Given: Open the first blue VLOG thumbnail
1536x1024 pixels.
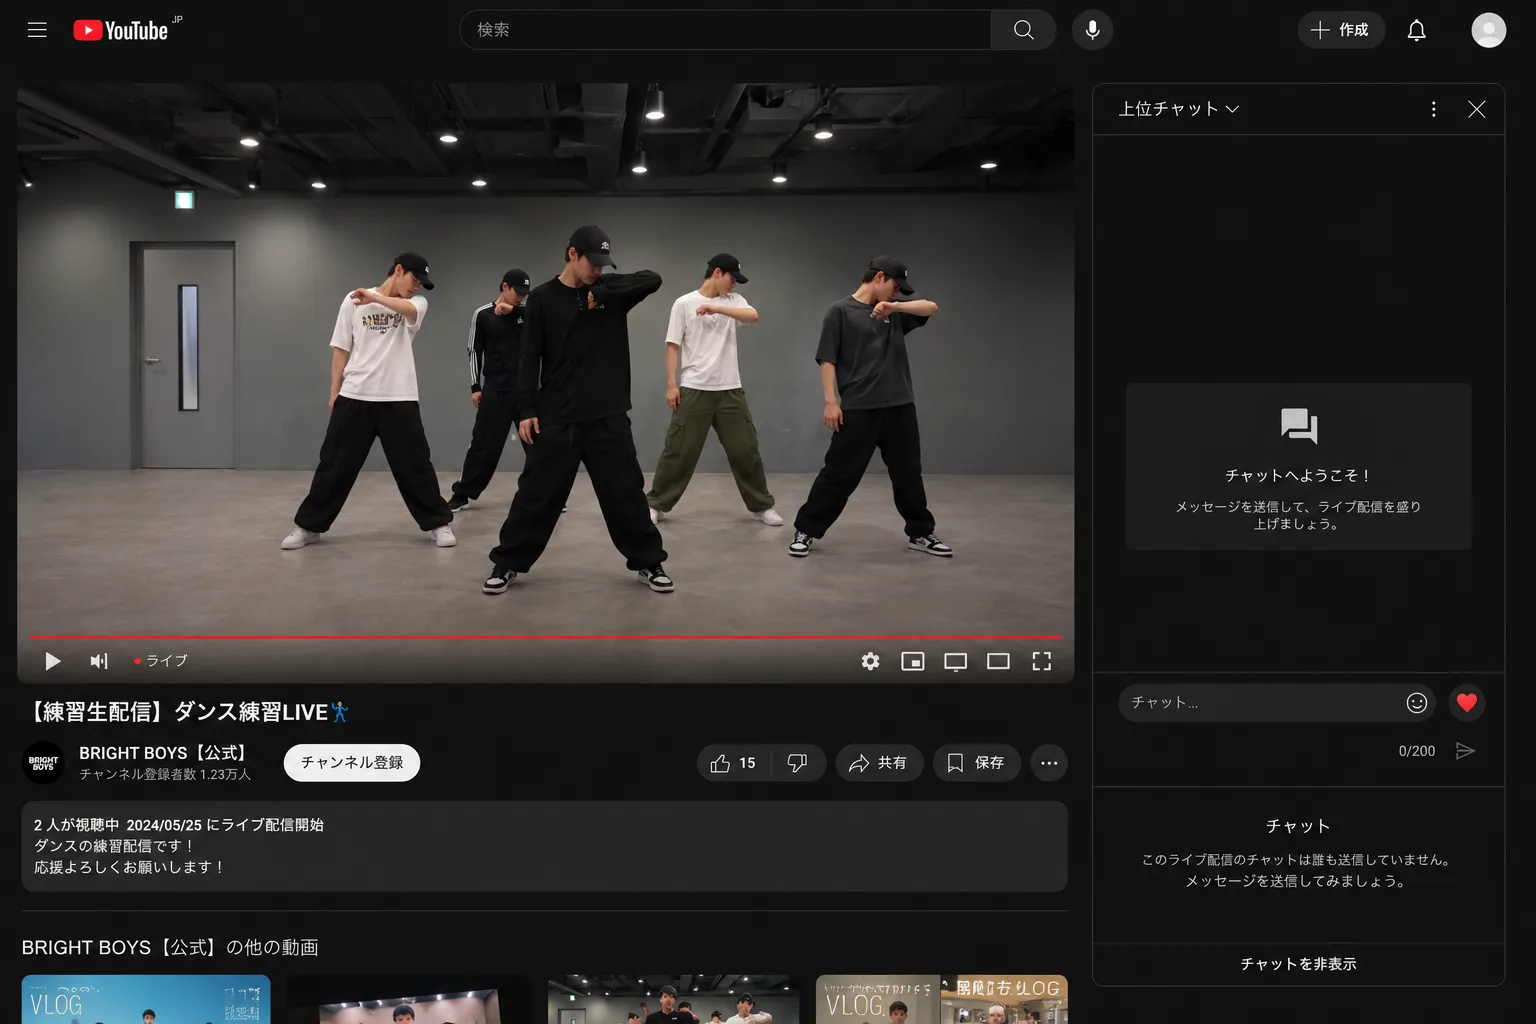Looking at the screenshot, I should pos(146,999).
